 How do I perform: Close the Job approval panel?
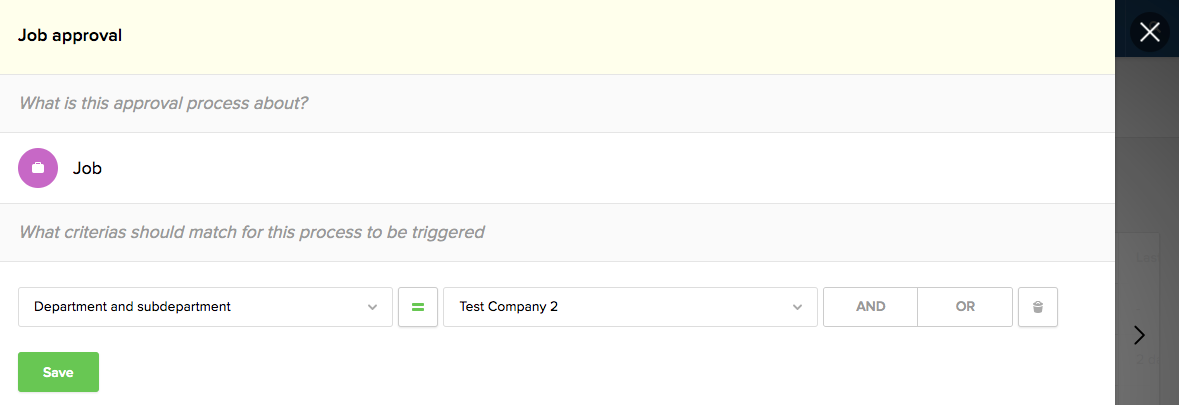(x=1149, y=33)
